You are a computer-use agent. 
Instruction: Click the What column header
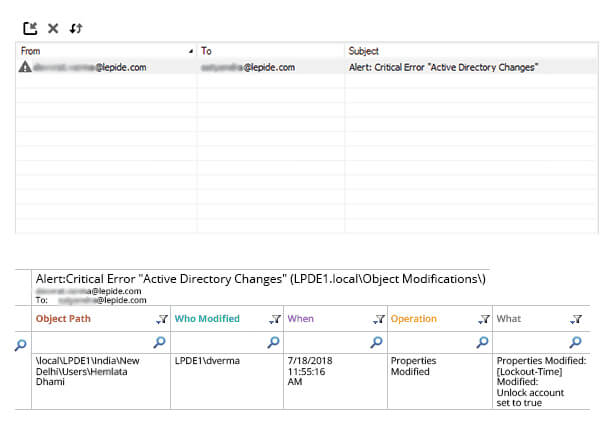tap(509, 319)
